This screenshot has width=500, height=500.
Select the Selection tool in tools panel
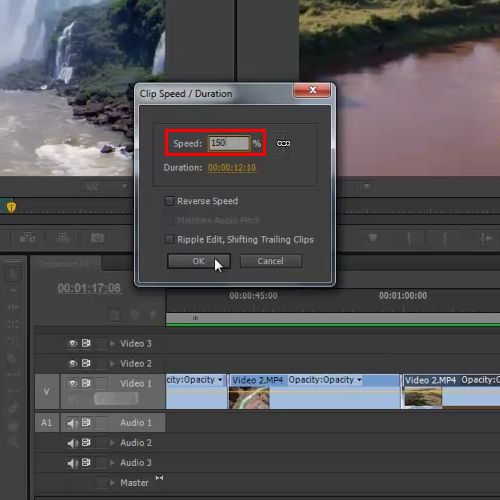(x=13, y=275)
